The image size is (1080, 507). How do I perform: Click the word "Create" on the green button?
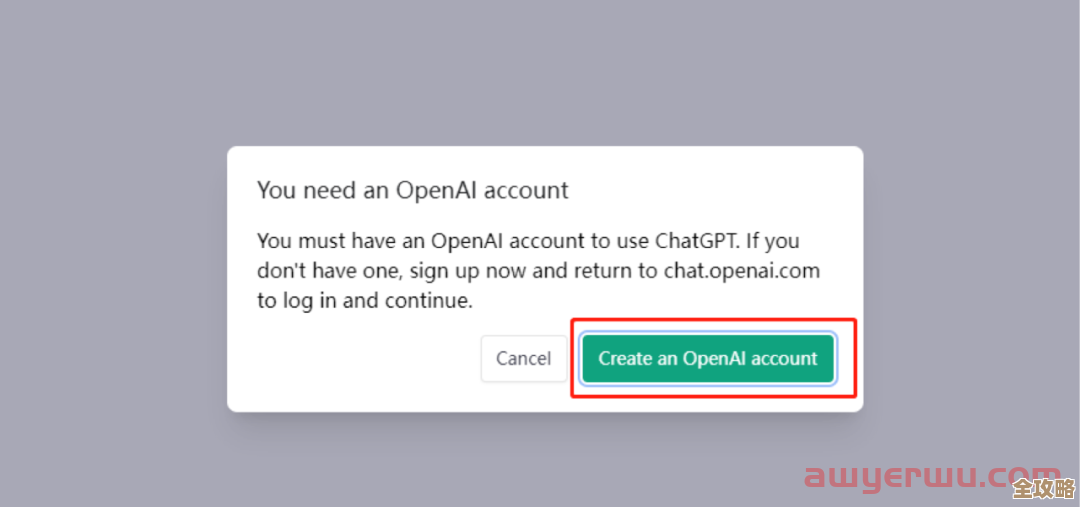[x=625, y=358]
